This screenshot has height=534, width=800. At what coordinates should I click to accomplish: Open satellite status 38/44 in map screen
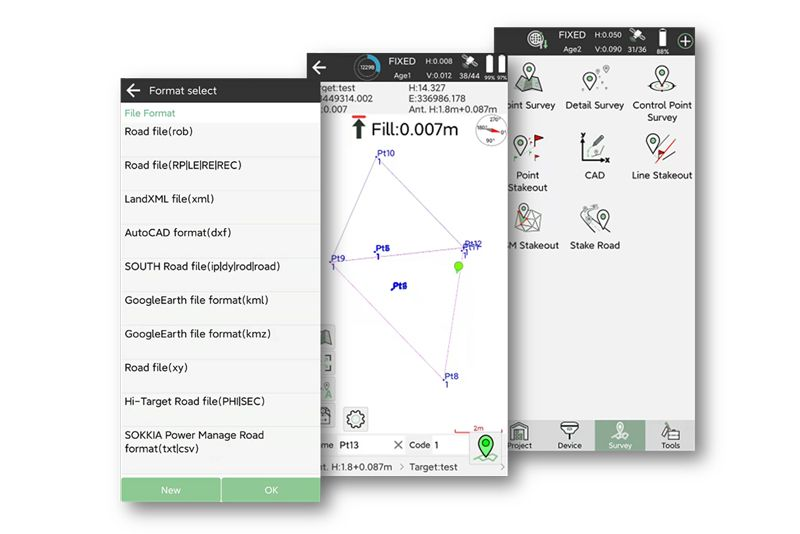pos(469,68)
